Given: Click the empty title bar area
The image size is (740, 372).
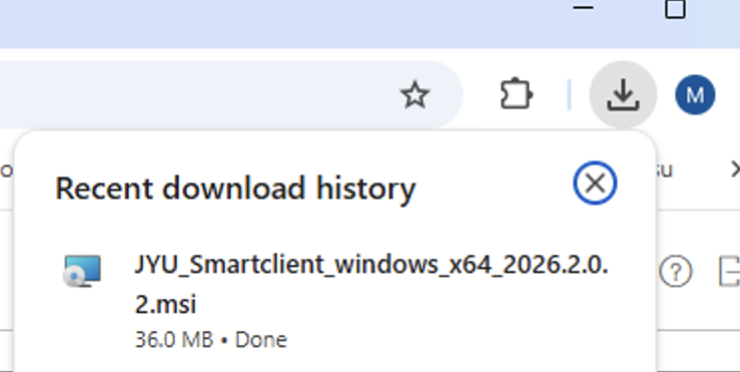Looking at the screenshot, I should (x=283, y=24).
